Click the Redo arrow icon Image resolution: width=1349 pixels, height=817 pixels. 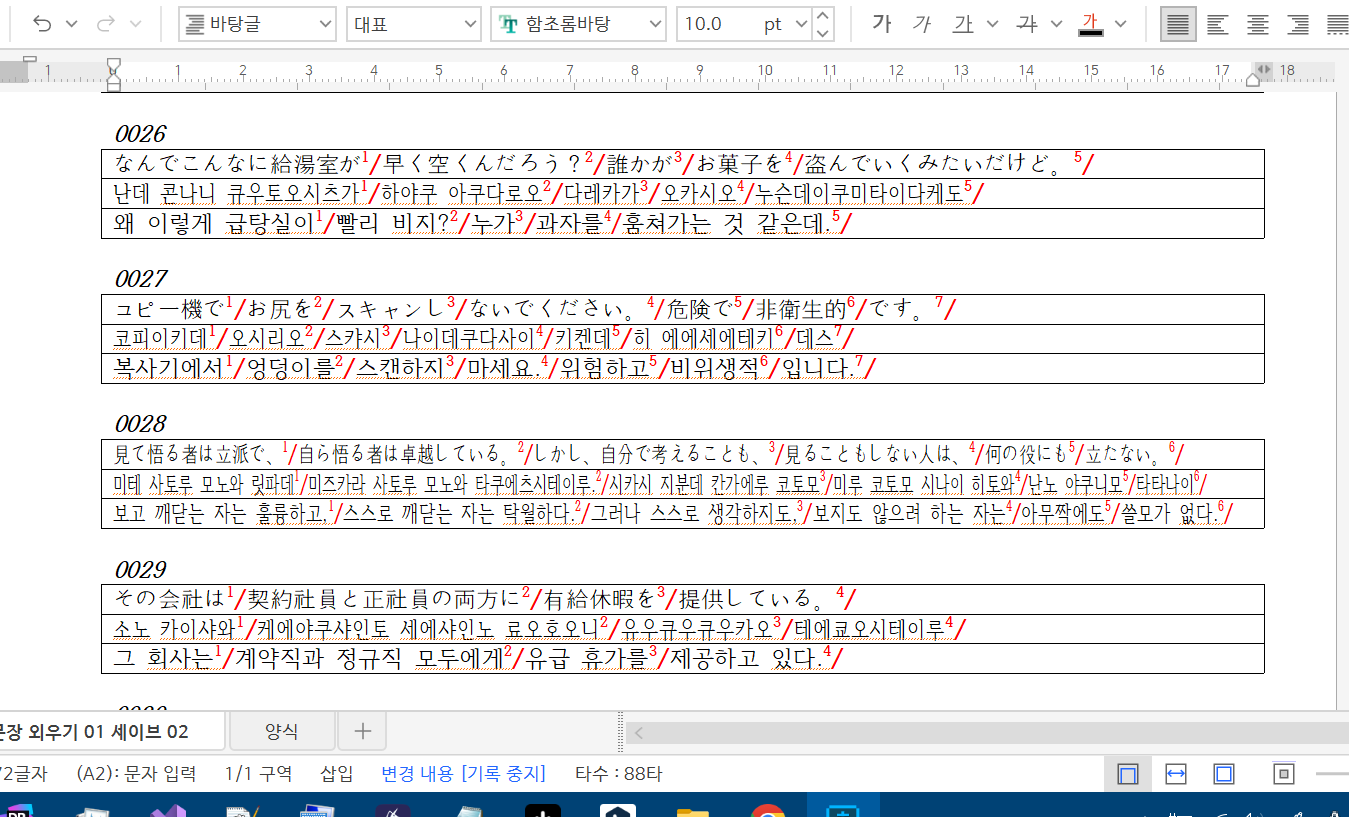pos(107,24)
